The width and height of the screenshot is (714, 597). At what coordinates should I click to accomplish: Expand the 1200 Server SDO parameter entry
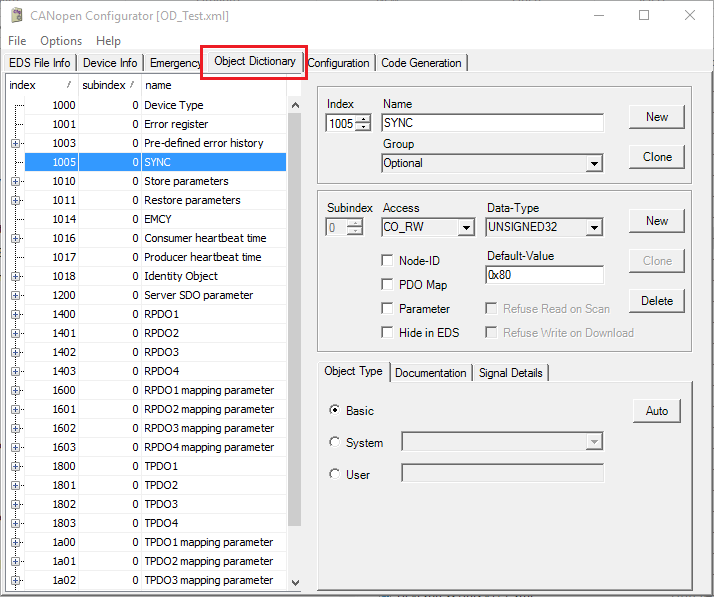point(15,296)
